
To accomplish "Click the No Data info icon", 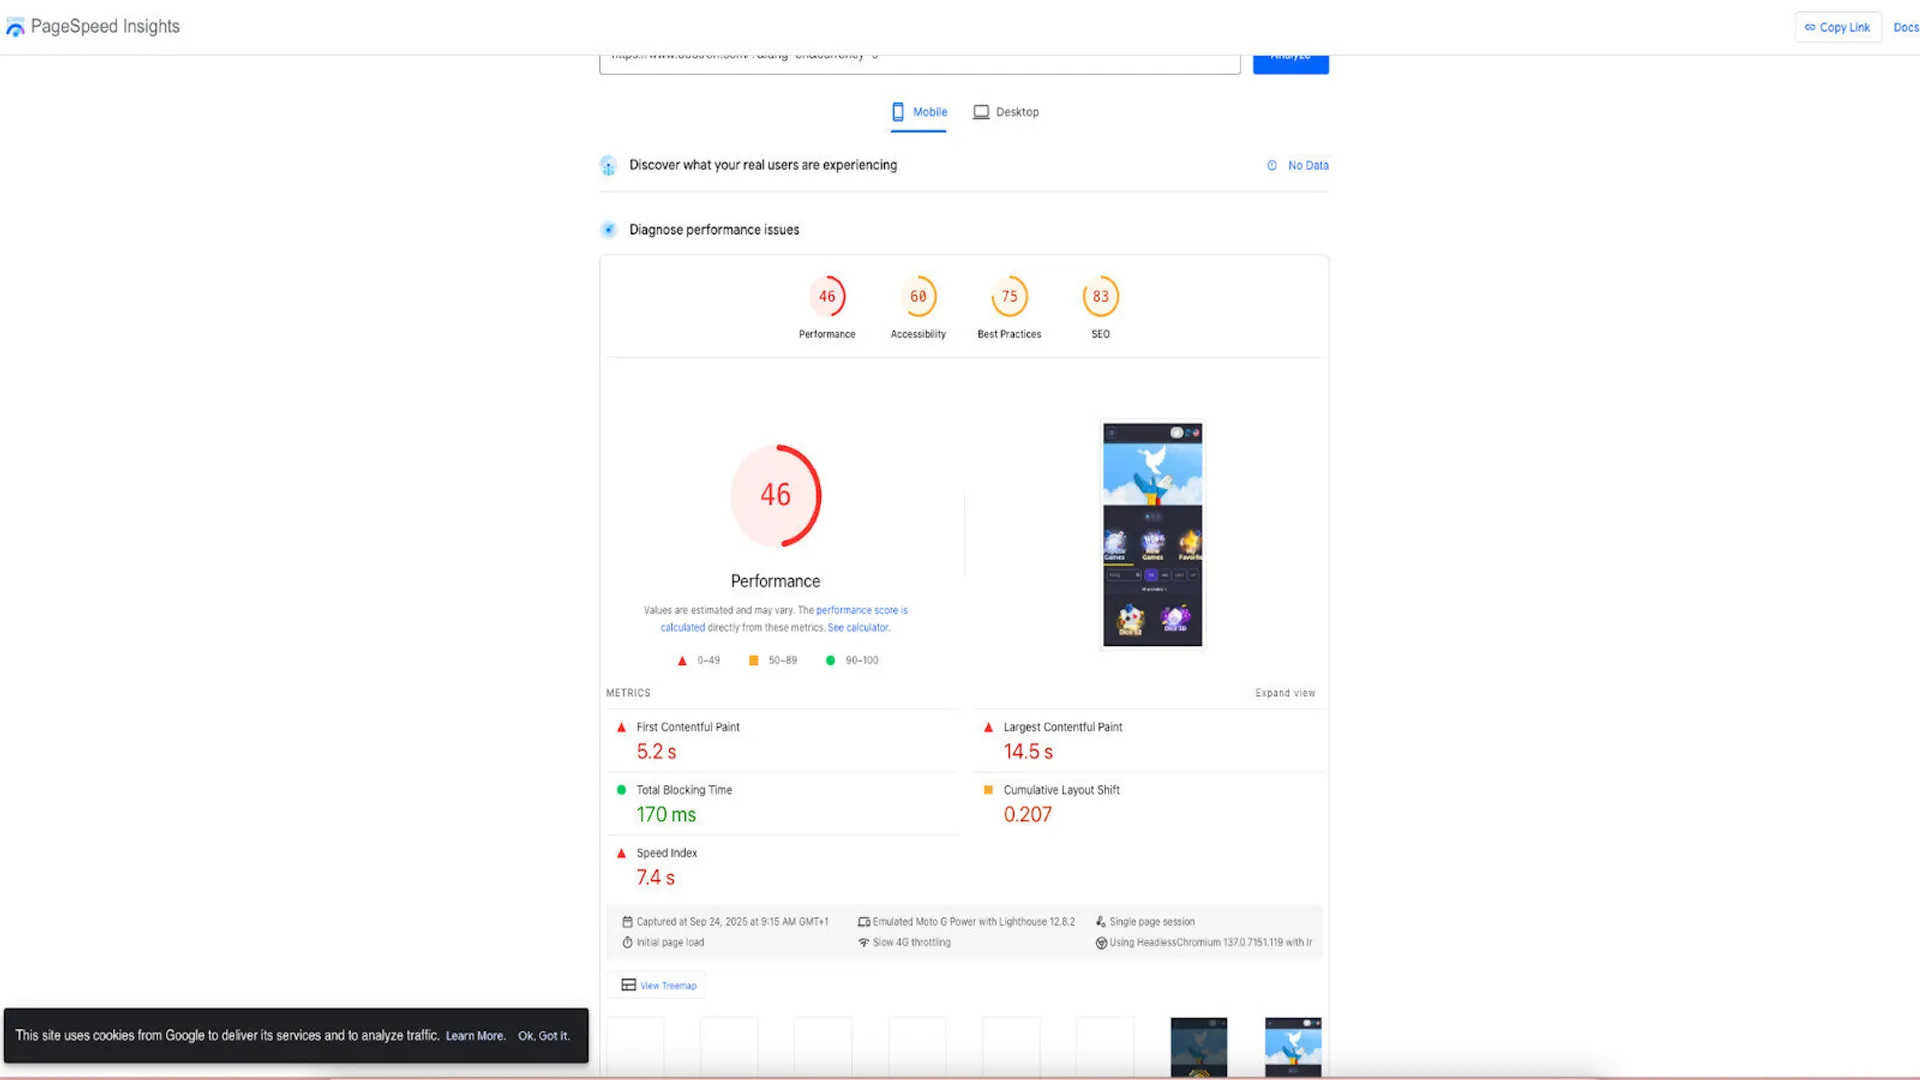I will click(x=1272, y=166).
